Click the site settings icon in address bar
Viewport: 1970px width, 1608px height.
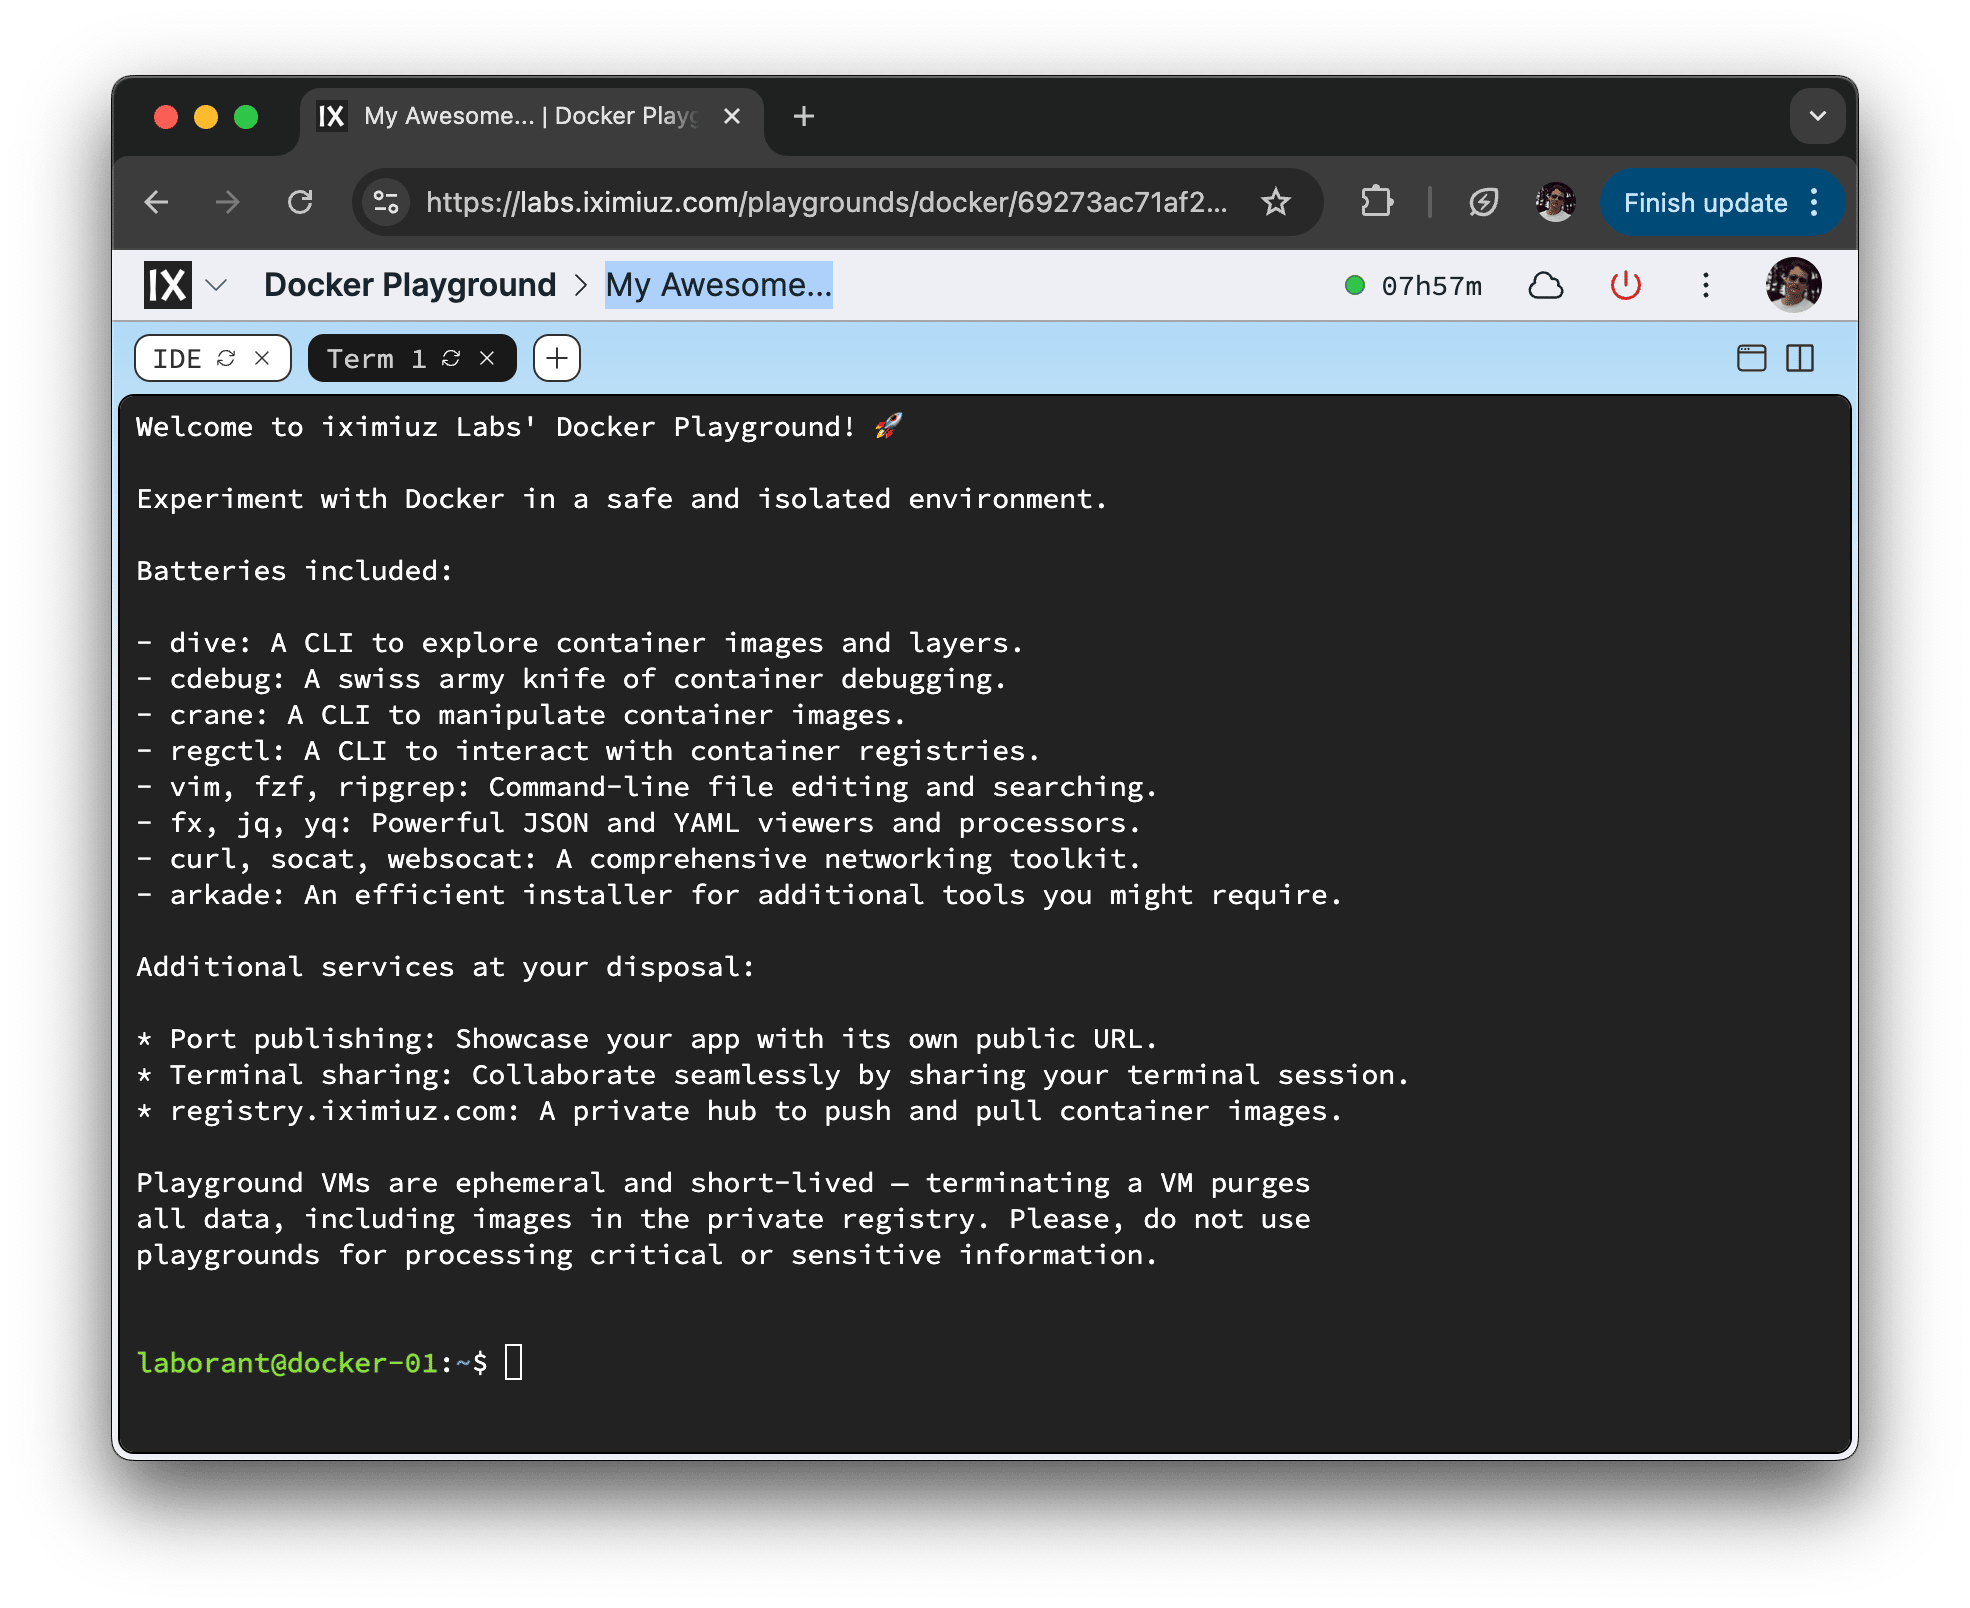386,202
